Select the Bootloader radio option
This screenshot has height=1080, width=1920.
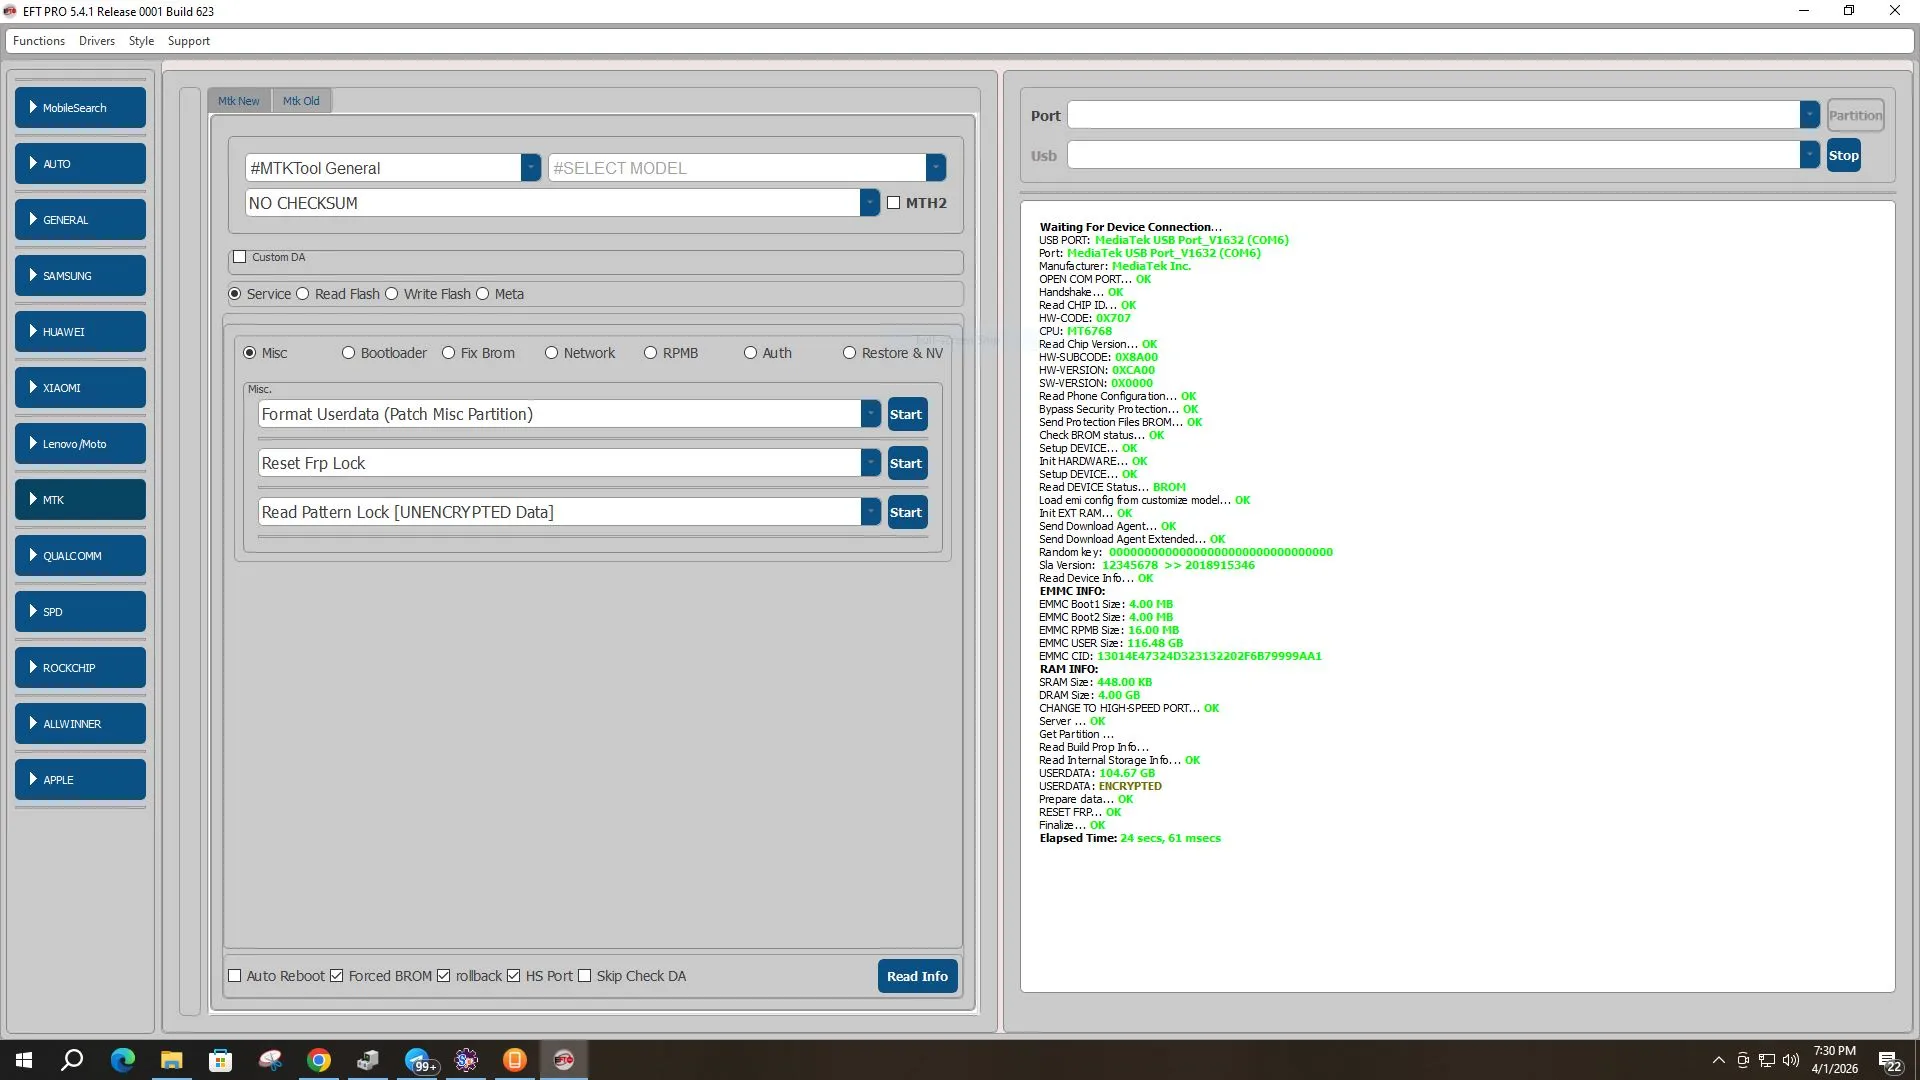349,353
